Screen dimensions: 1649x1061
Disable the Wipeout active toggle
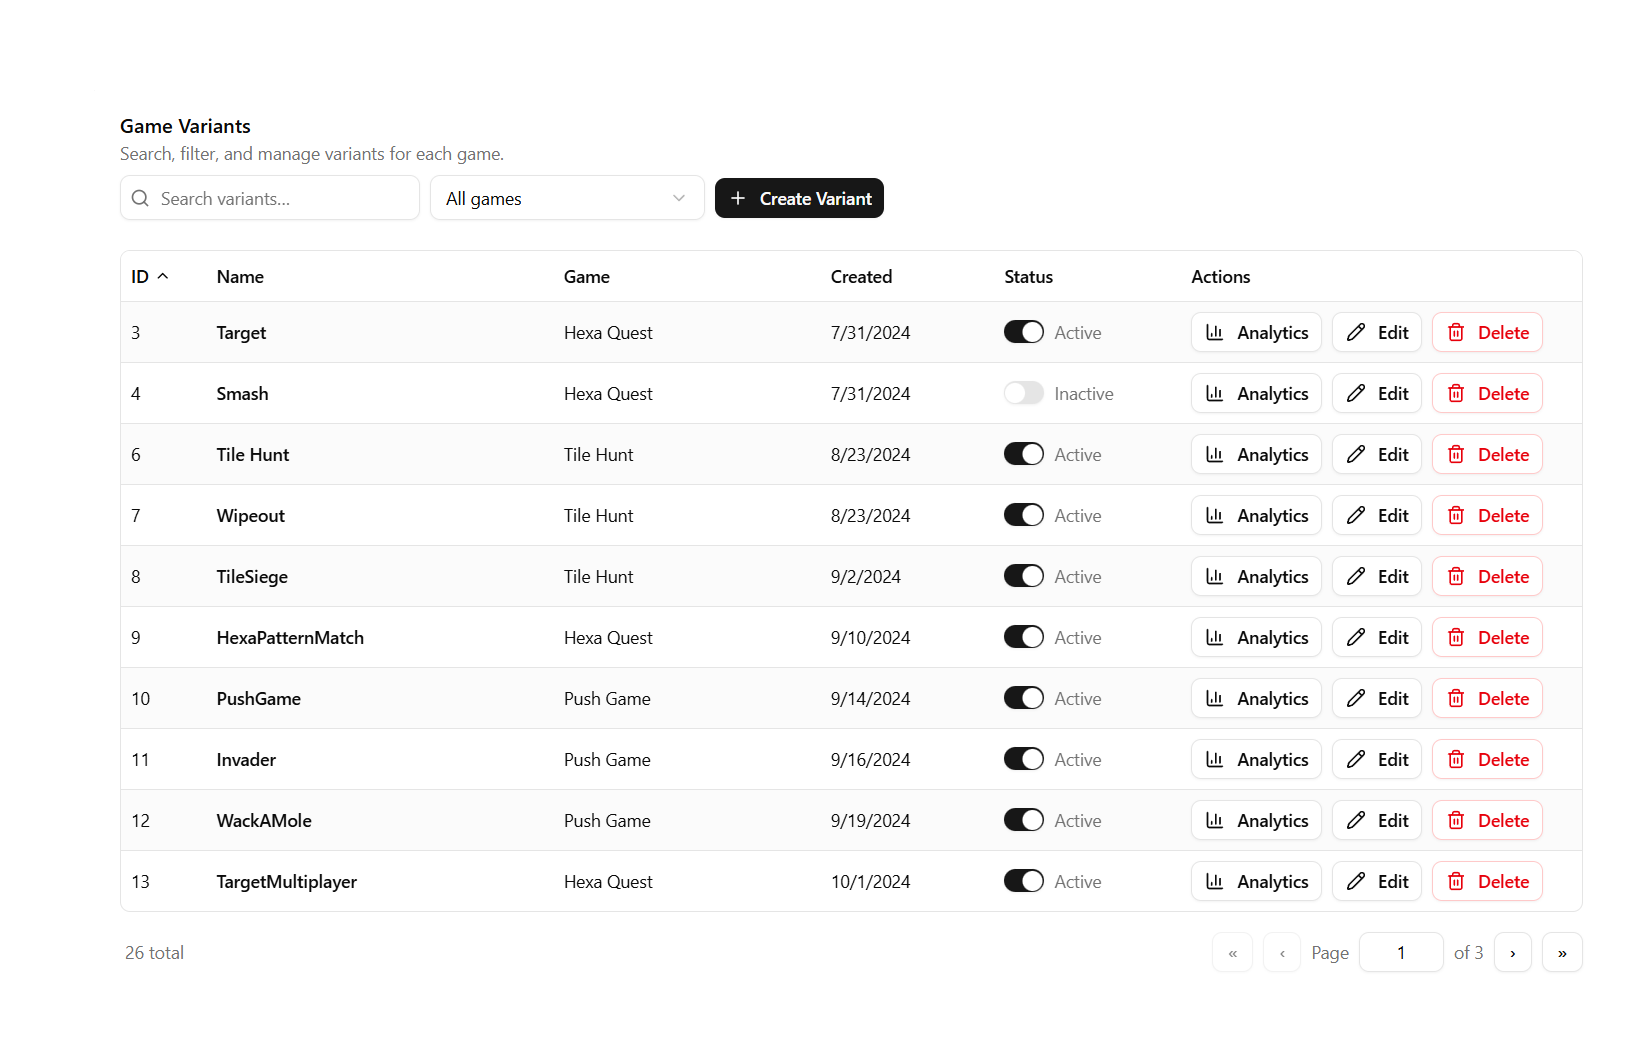coord(1023,515)
